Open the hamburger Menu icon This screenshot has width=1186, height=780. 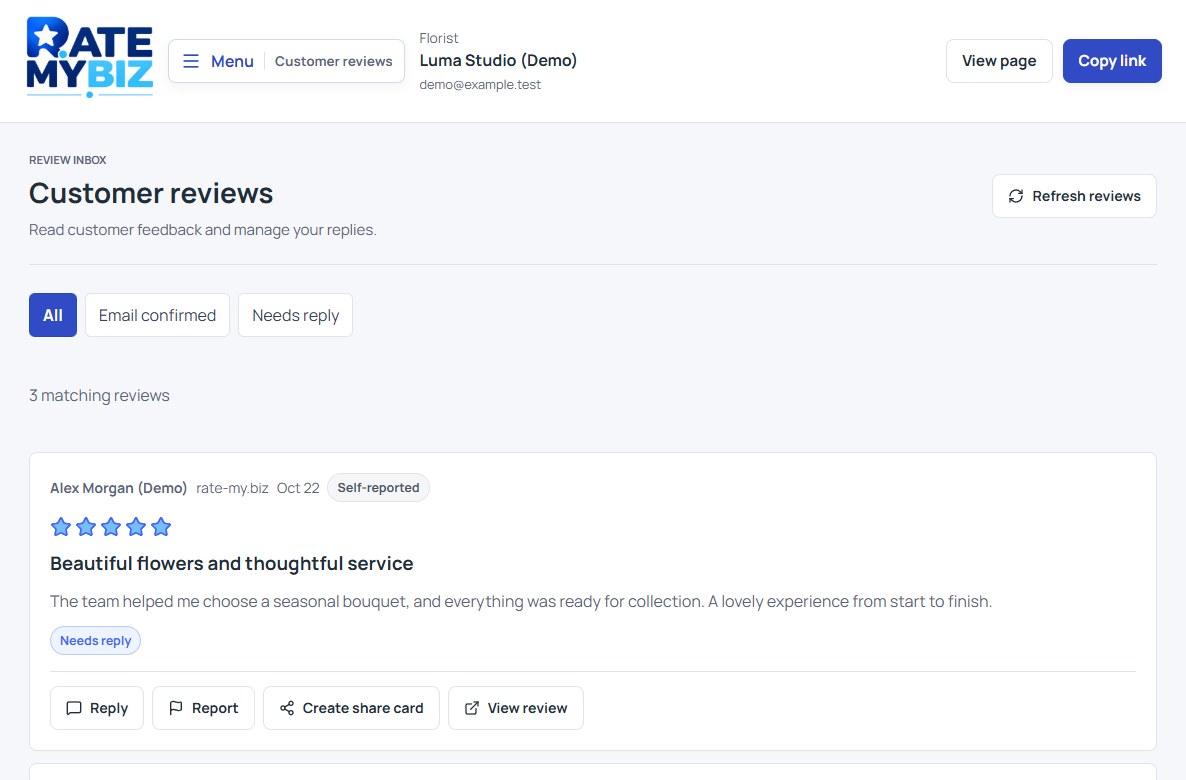[191, 61]
